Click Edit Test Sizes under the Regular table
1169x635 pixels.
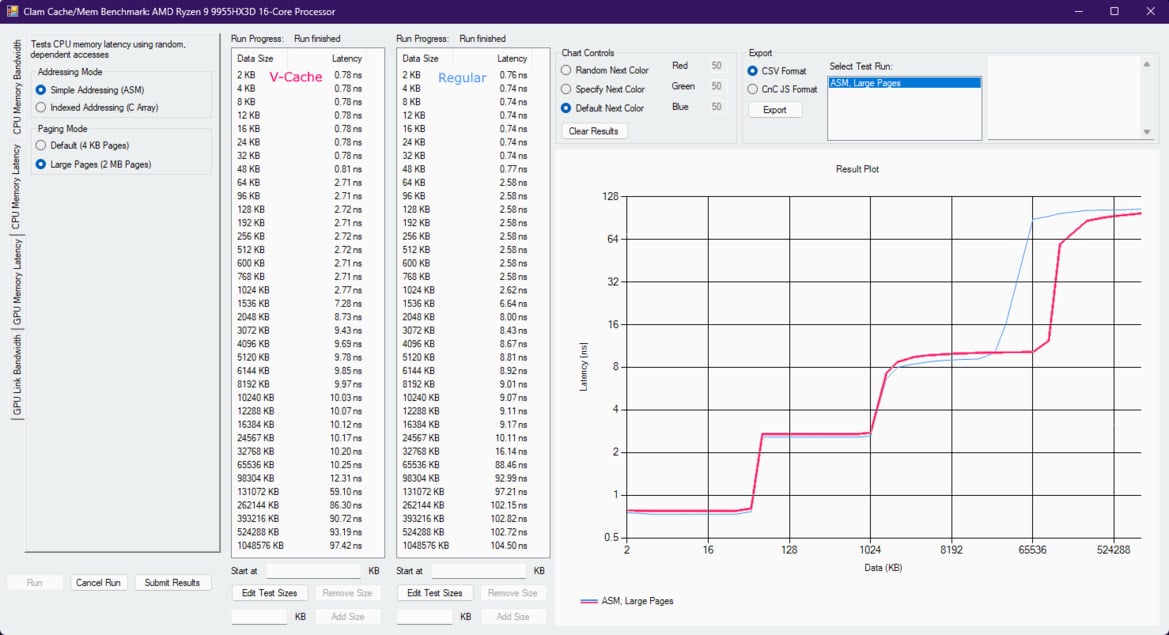pos(435,593)
